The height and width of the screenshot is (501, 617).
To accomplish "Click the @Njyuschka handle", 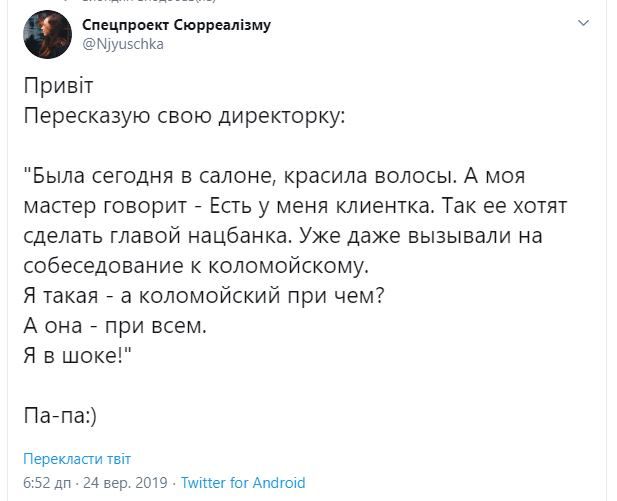I will coord(123,44).
